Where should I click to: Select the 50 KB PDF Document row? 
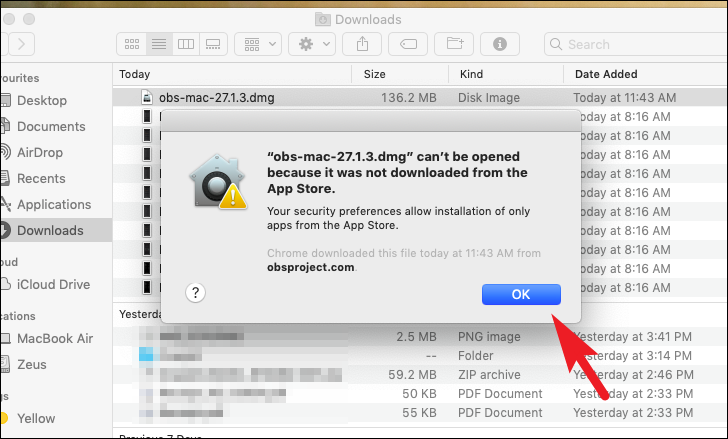tap(420, 394)
